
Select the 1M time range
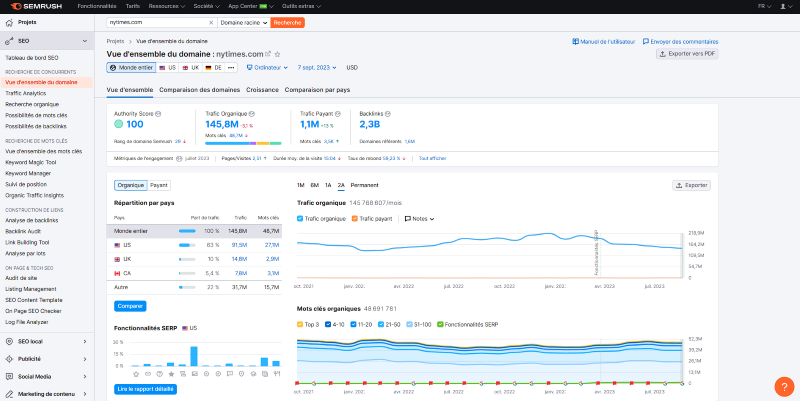(301, 185)
